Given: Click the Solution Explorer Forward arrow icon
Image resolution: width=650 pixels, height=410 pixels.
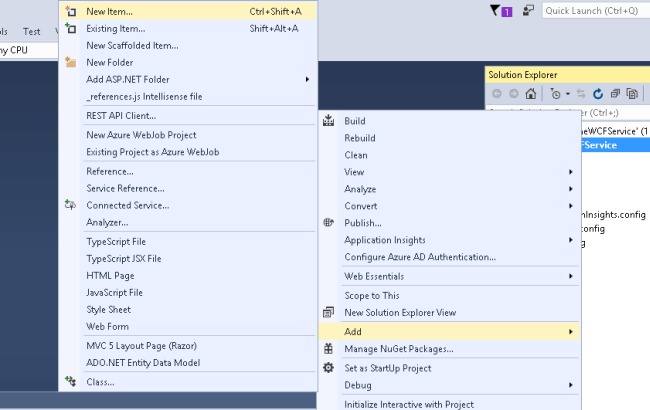Looking at the screenshot, I should (514, 94).
